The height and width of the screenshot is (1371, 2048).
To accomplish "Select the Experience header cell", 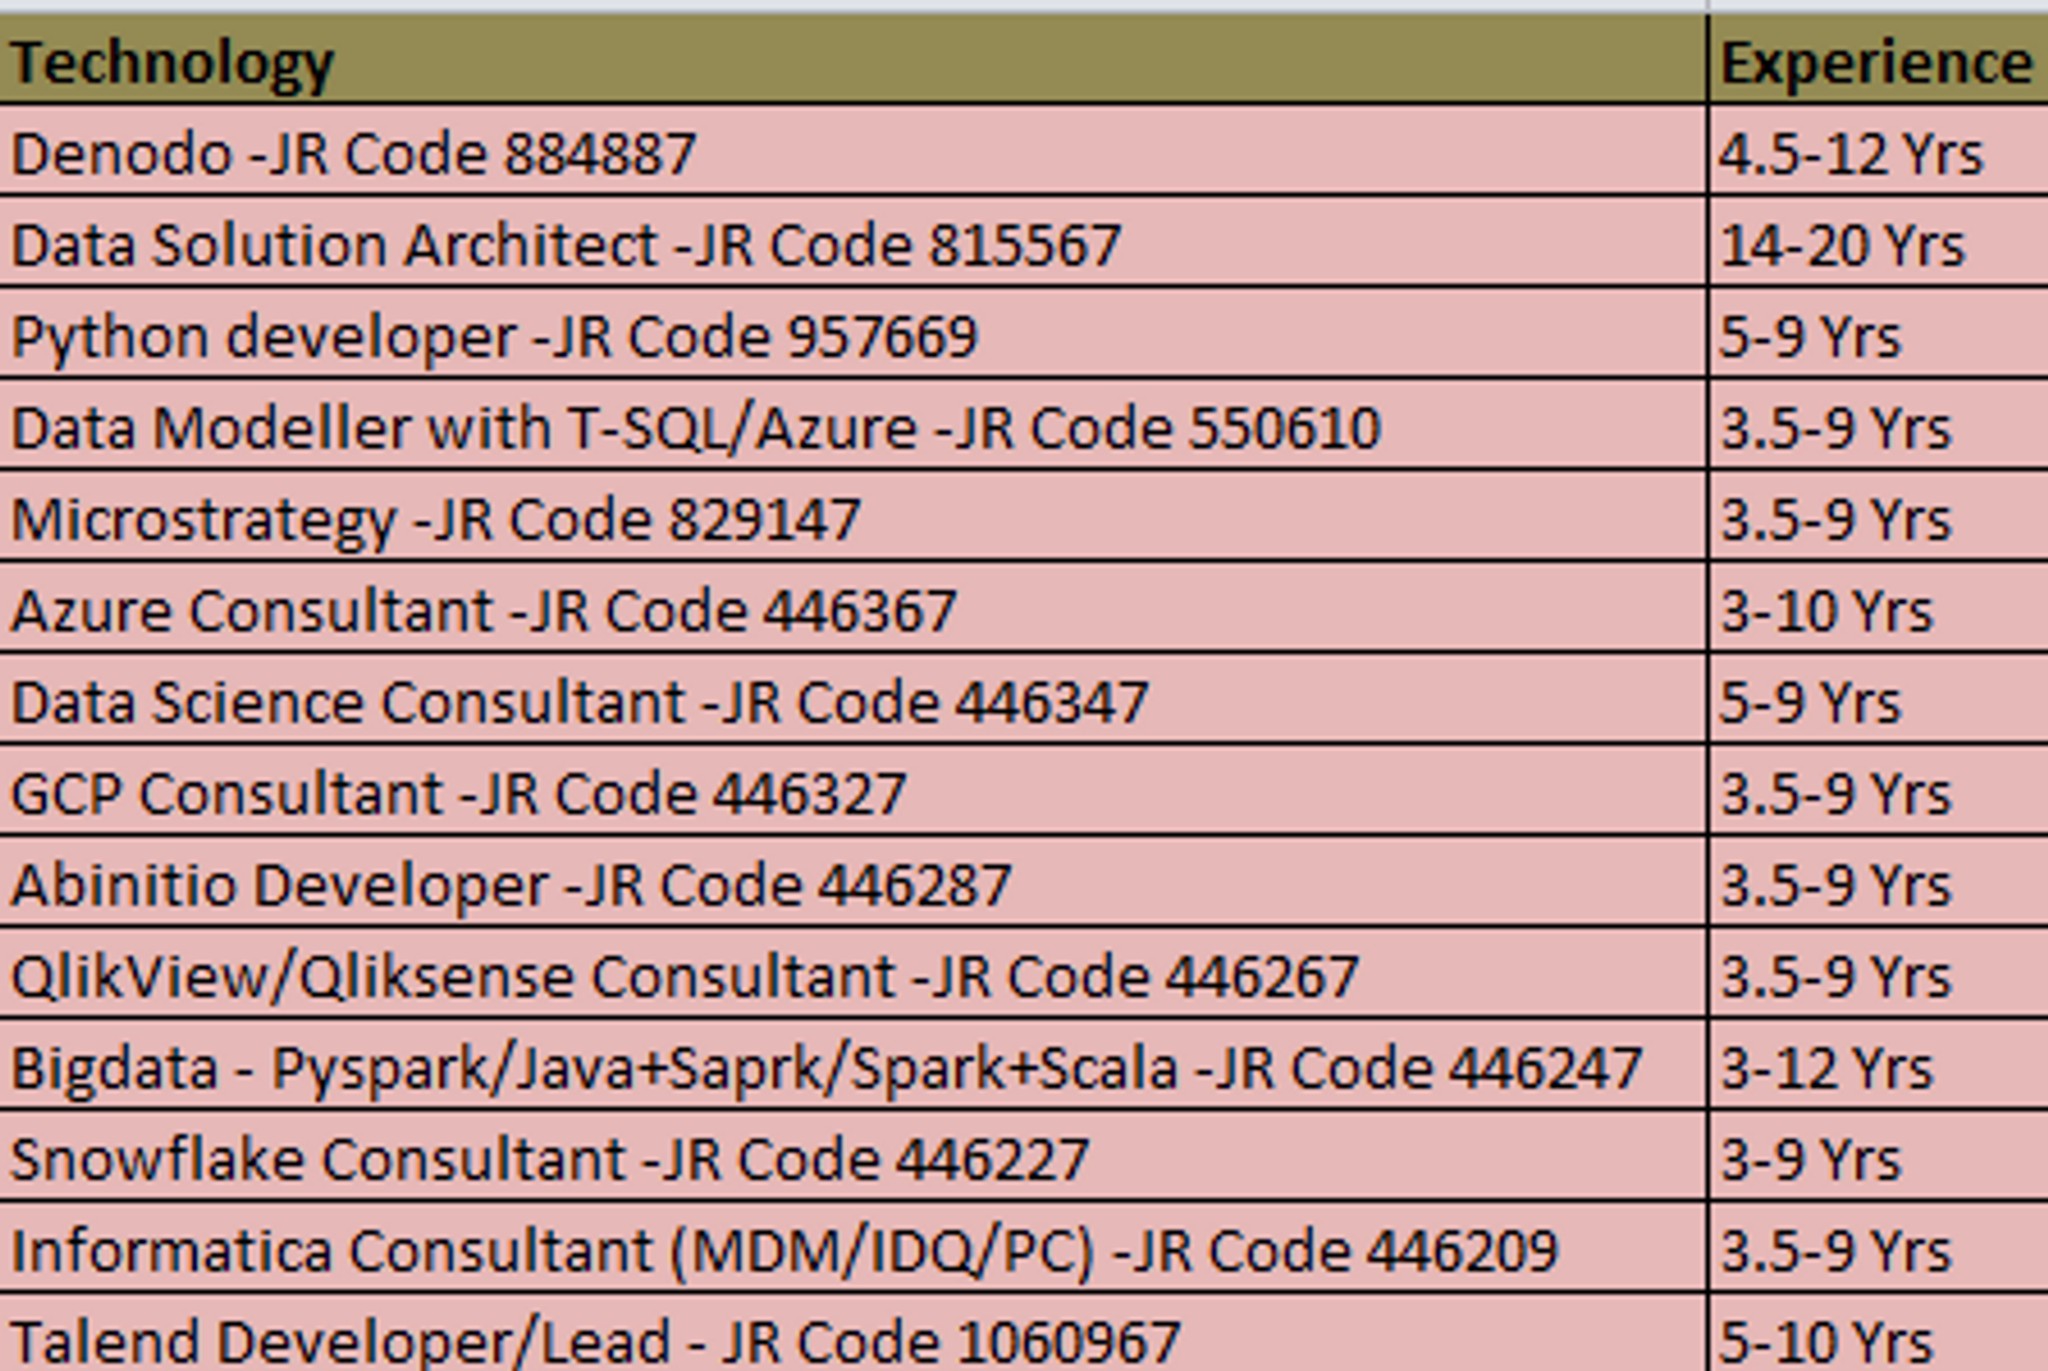I will tap(1878, 59).
